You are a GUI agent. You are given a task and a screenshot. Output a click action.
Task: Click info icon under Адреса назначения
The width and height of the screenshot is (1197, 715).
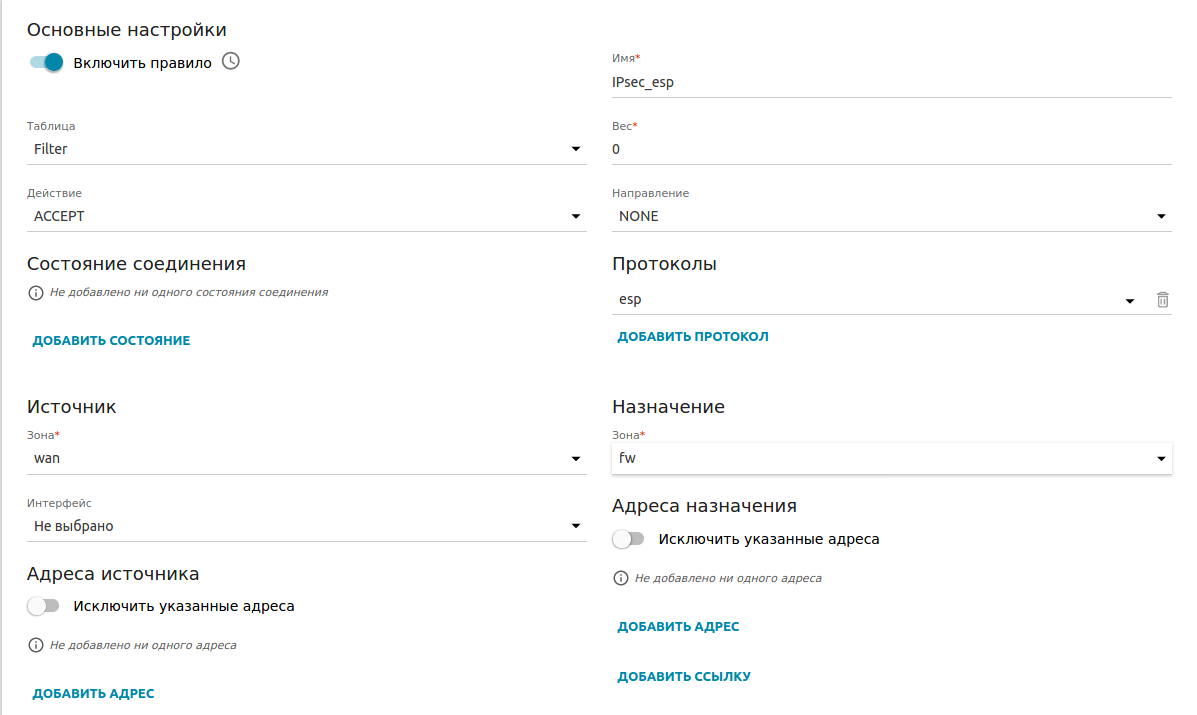tap(621, 579)
